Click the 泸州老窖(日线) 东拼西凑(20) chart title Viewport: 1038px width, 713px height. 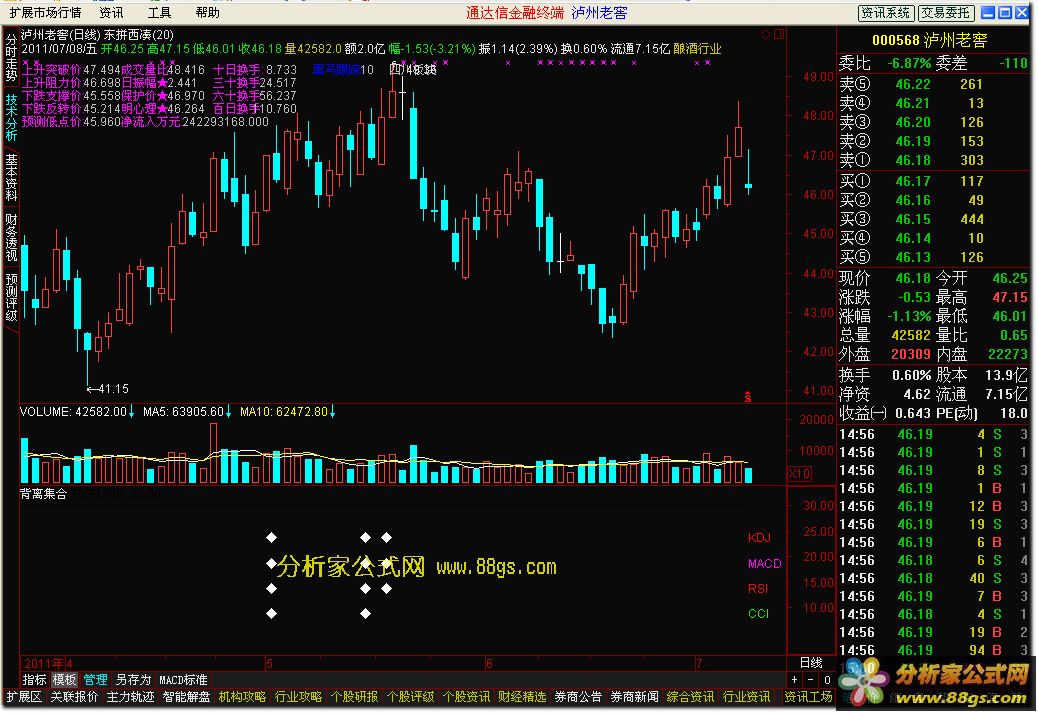coord(97,34)
